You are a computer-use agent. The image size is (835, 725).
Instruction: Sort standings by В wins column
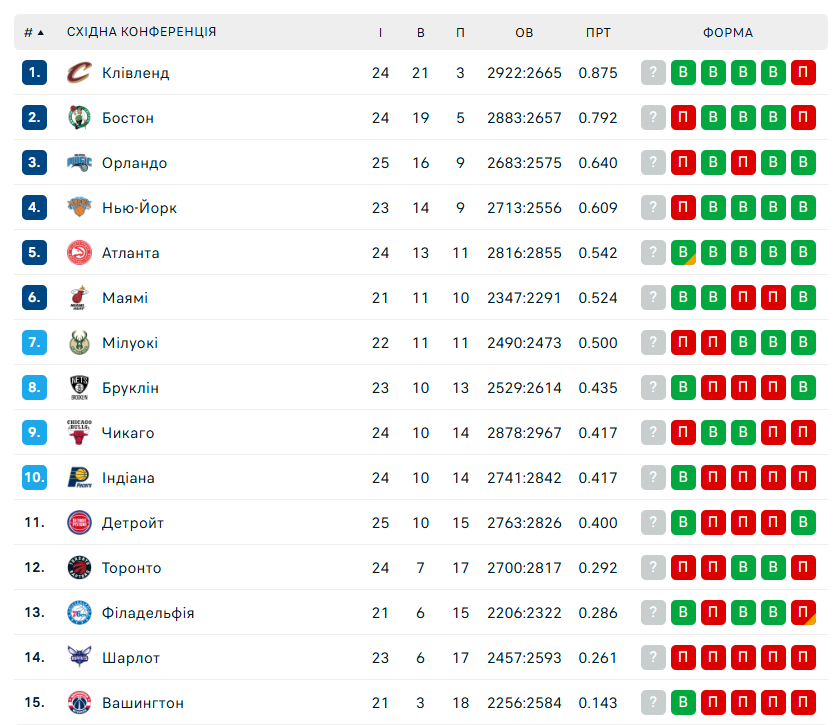[421, 32]
